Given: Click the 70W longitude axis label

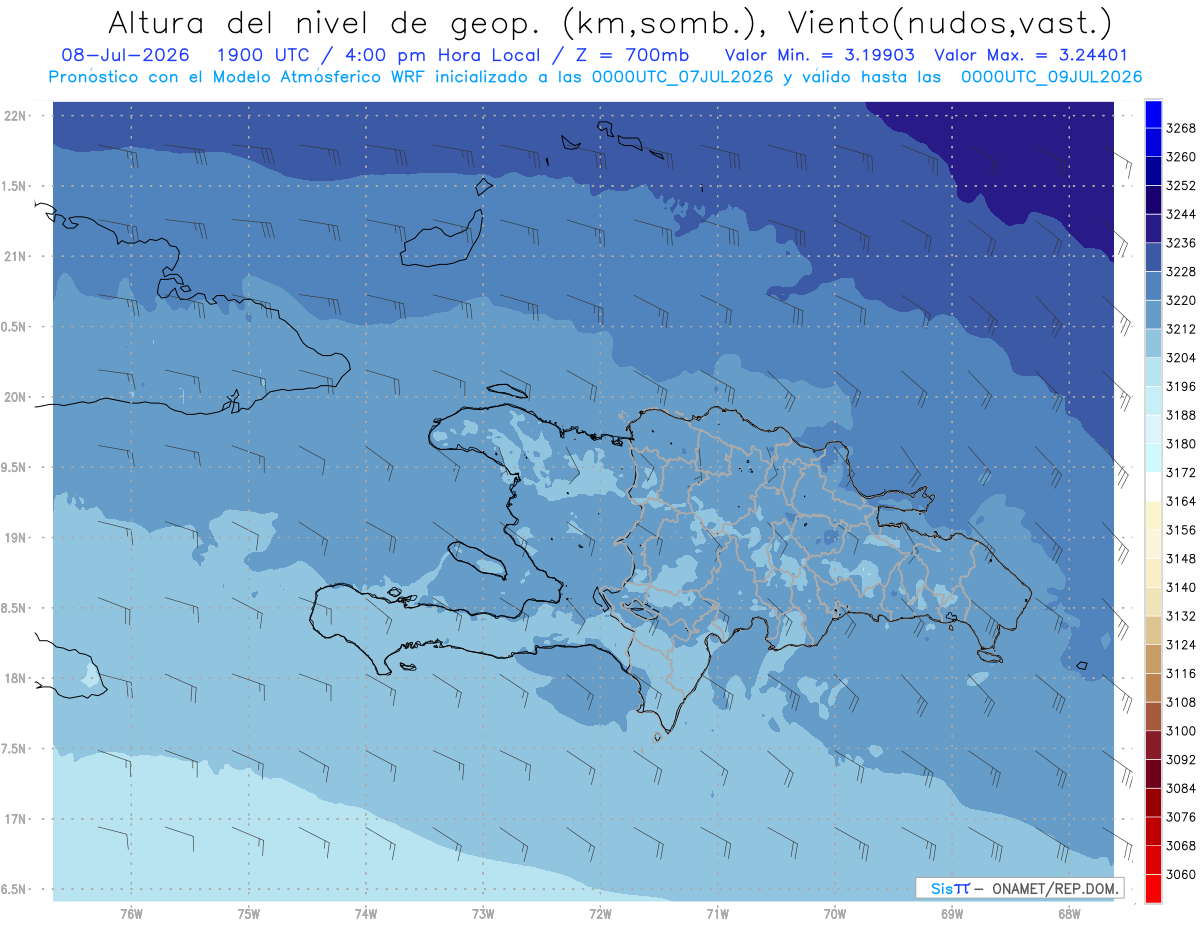Looking at the screenshot, I should click(835, 914).
